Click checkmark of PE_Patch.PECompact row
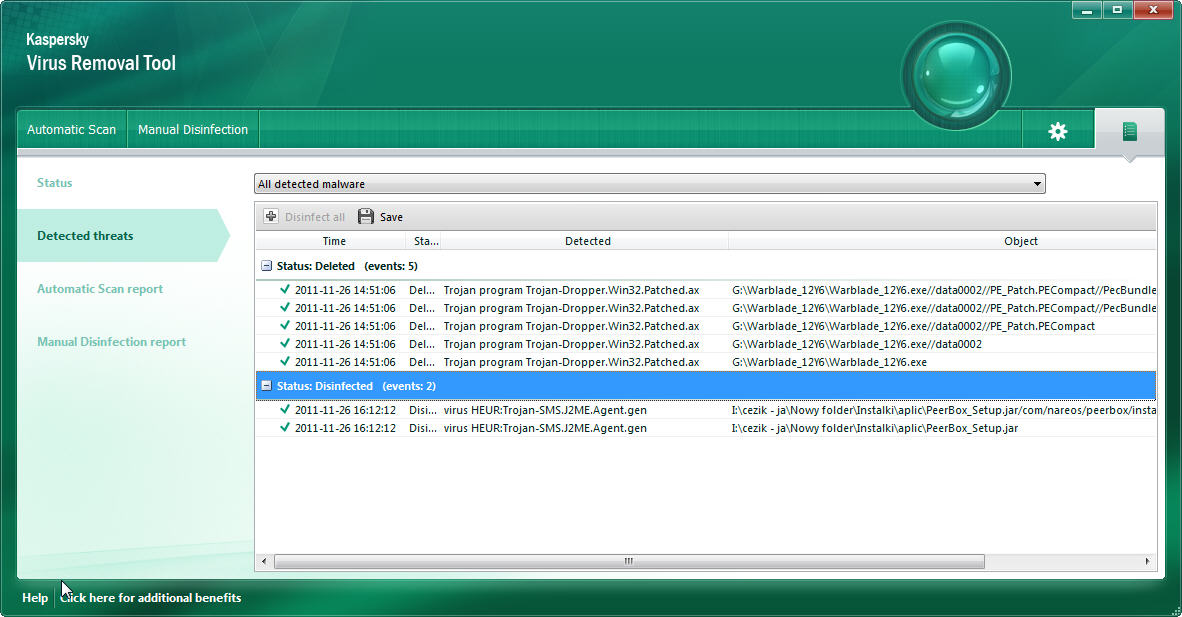 click(x=284, y=326)
